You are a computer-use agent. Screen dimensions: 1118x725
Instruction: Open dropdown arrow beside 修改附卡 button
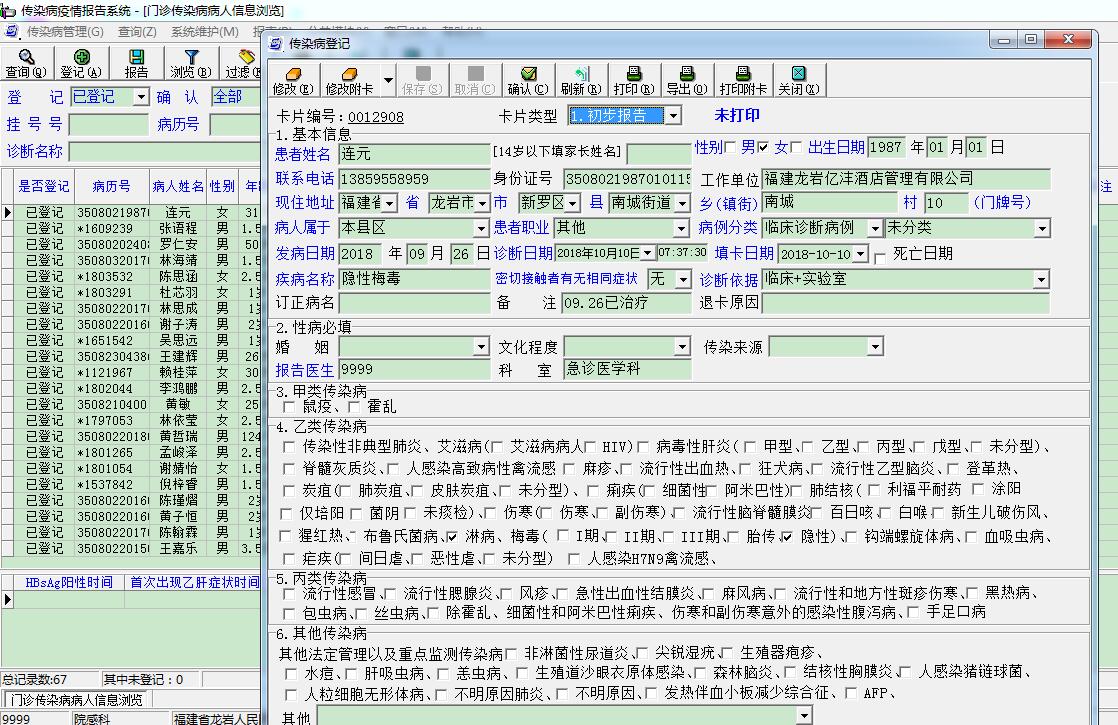[389, 80]
